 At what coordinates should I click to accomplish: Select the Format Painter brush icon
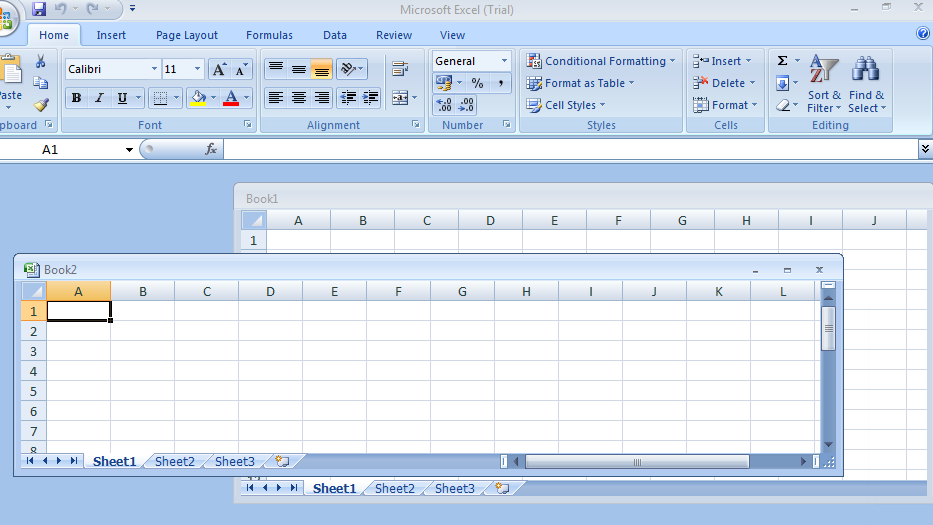coord(40,105)
